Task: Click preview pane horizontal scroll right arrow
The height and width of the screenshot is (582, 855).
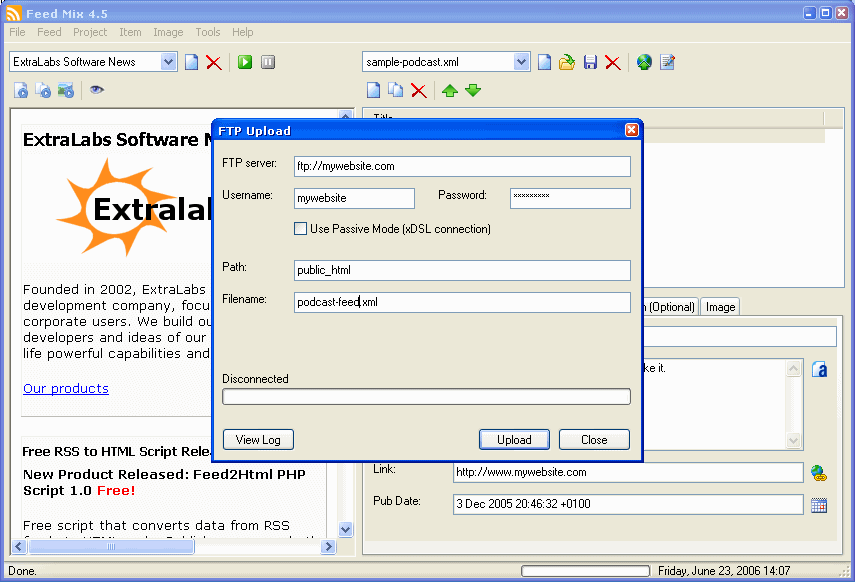Action: [328, 546]
